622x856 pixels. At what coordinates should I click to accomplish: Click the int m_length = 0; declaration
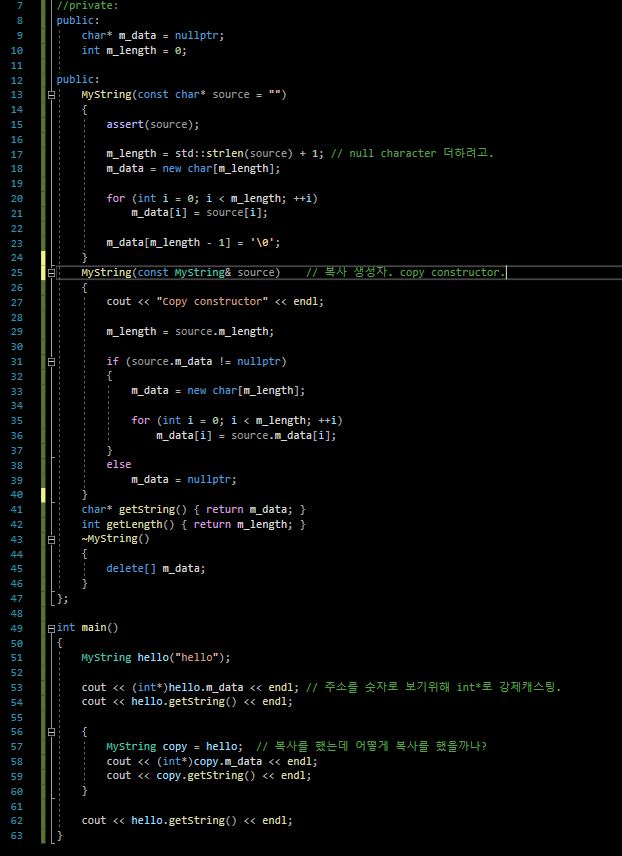point(134,50)
